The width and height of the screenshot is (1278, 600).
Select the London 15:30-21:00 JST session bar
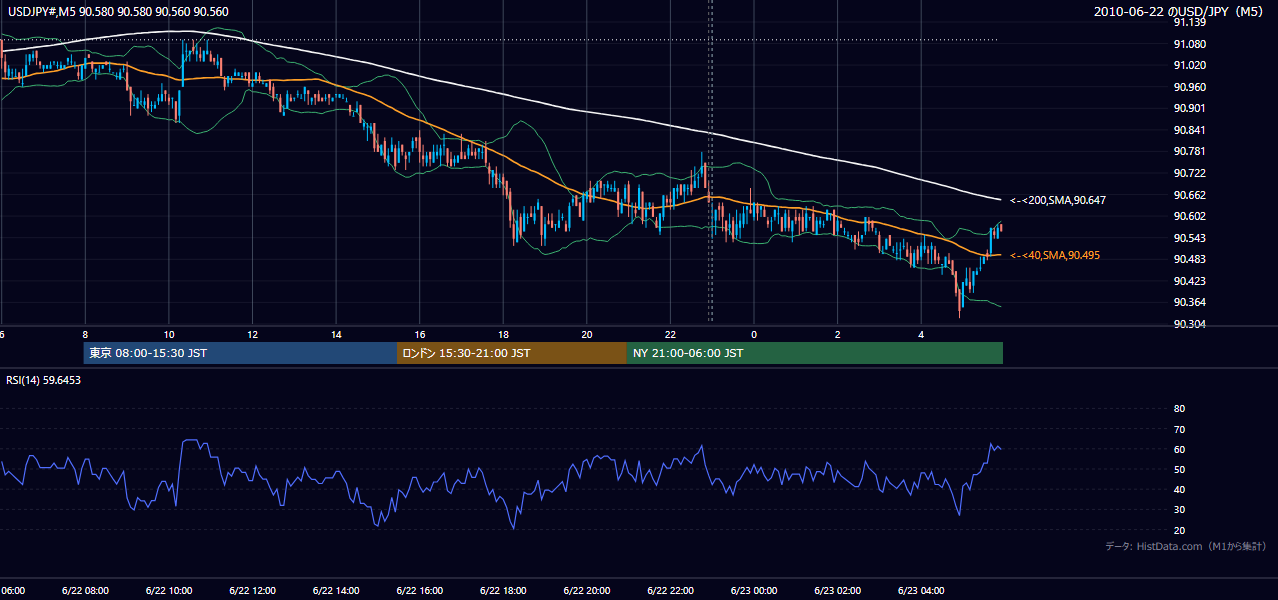pos(512,353)
